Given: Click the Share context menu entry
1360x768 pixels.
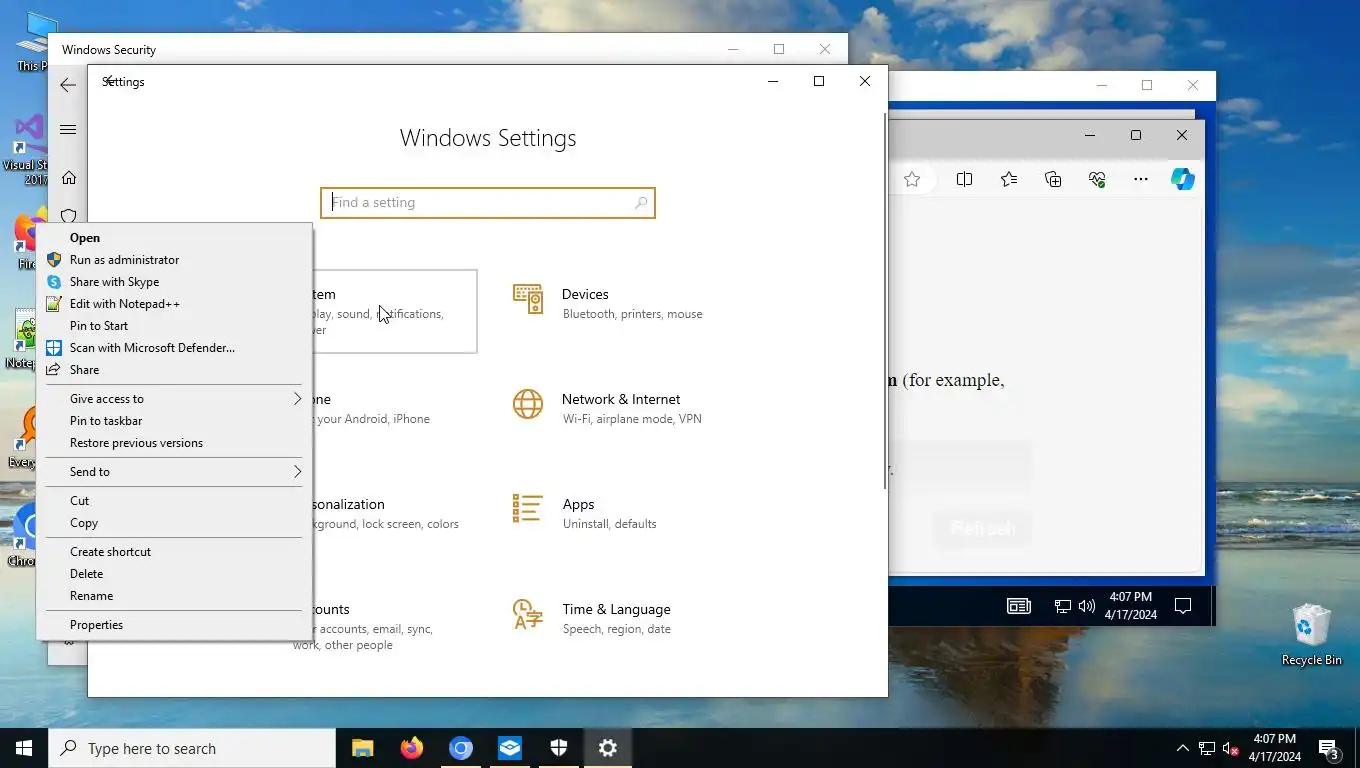Looking at the screenshot, I should pos(174,370).
